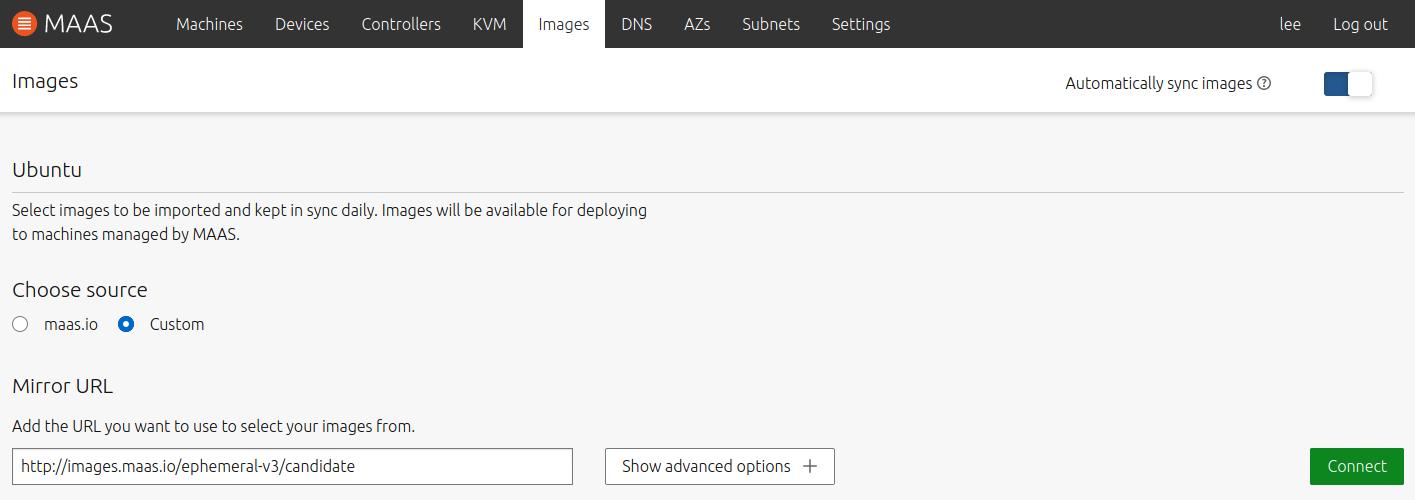Open Settings in the top navigation
This screenshot has width=1415, height=500.
tap(860, 24)
